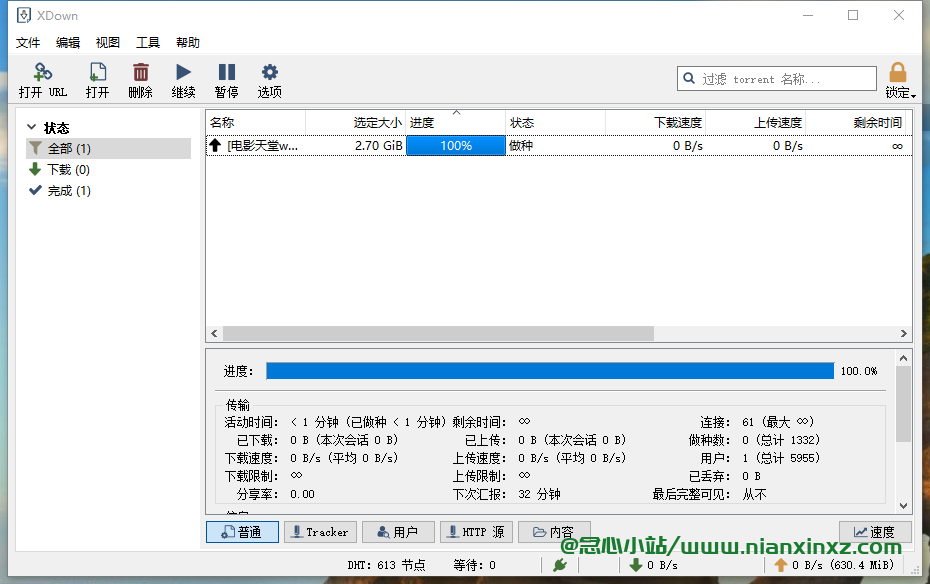
Task: Click the green connection plug status icon
Action: pyautogui.click(x=559, y=565)
